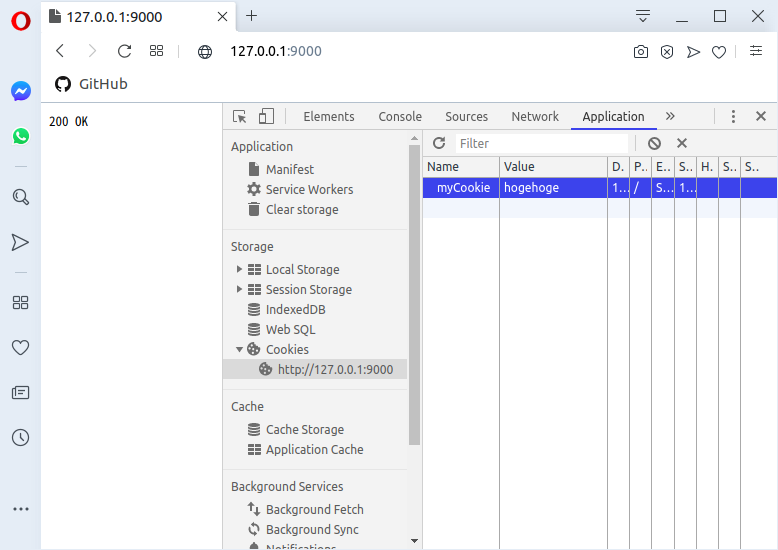
Task: Go back to the previous page
Action: click(x=60, y=51)
